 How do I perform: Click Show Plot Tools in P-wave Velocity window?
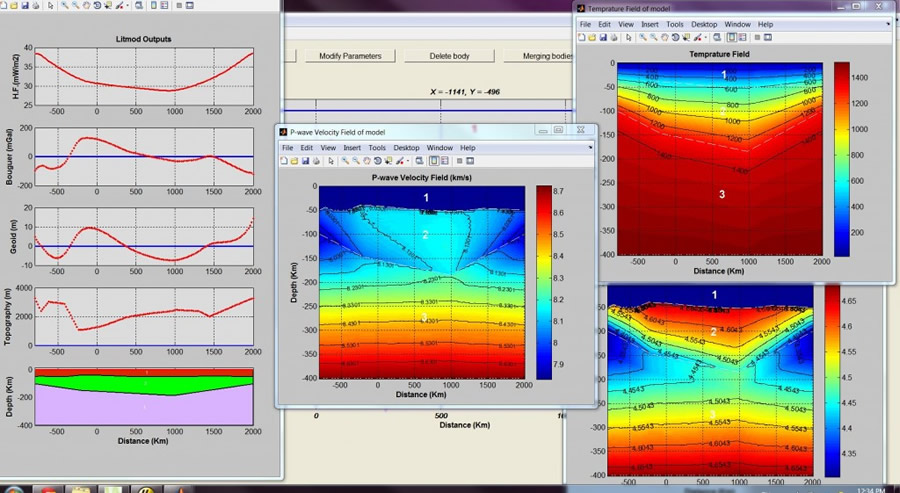pos(470,161)
